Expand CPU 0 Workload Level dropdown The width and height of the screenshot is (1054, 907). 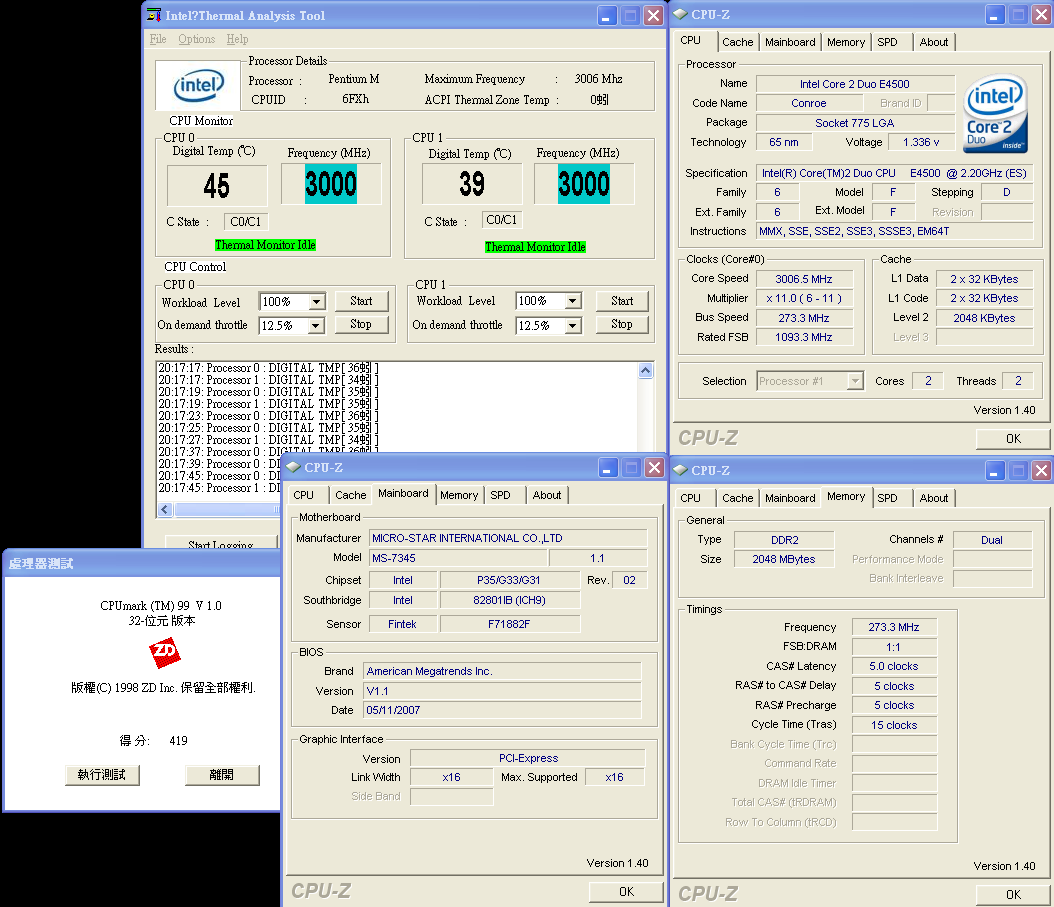pyautogui.click(x=317, y=302)
